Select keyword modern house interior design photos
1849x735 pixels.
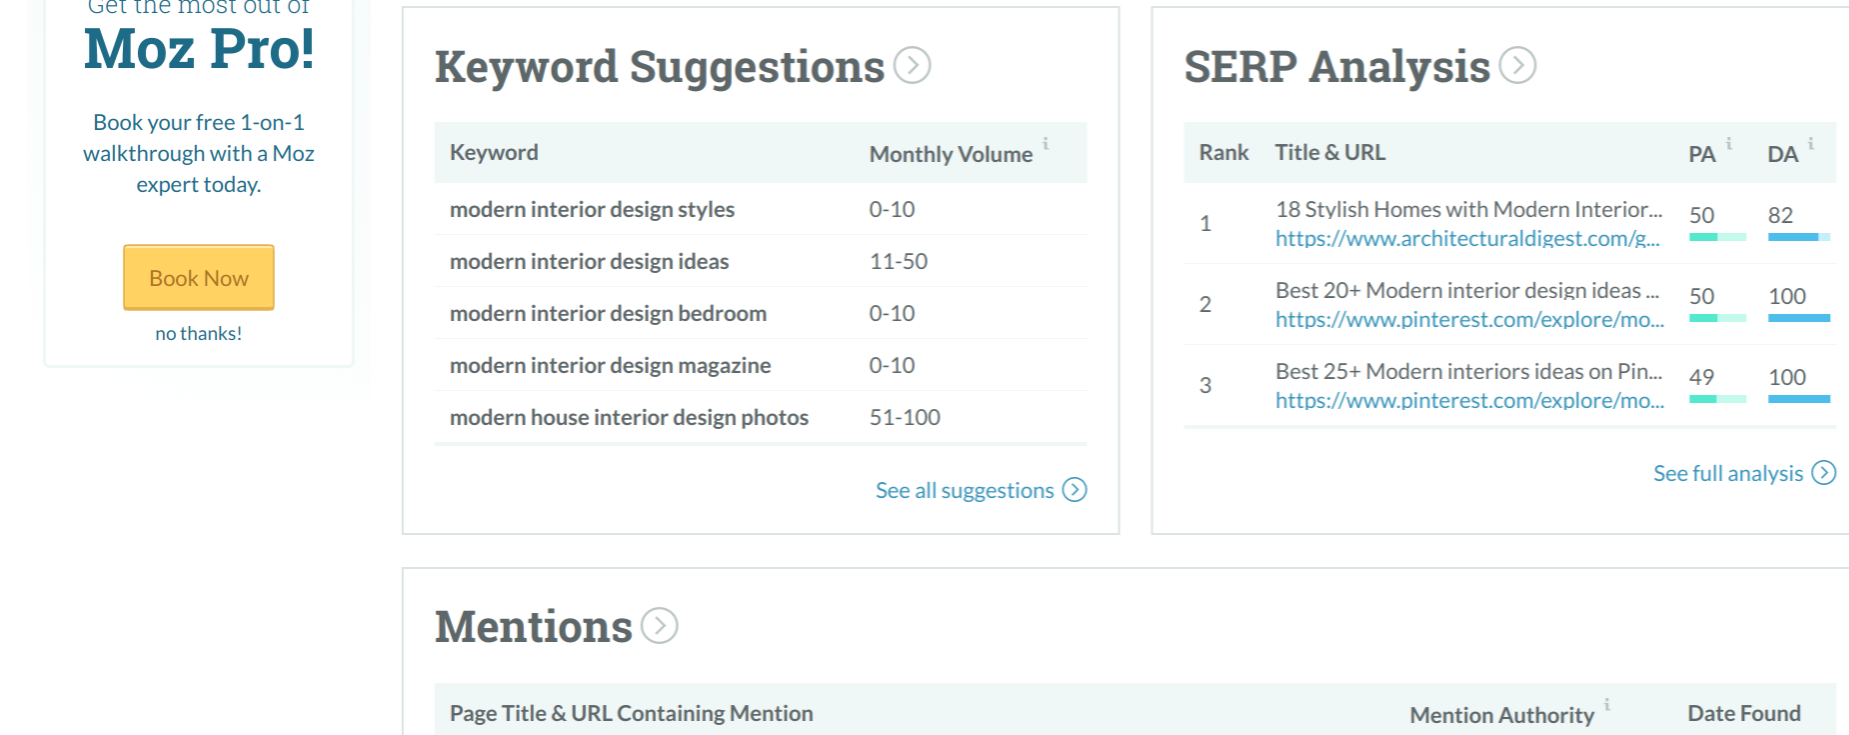pos(629,418)
